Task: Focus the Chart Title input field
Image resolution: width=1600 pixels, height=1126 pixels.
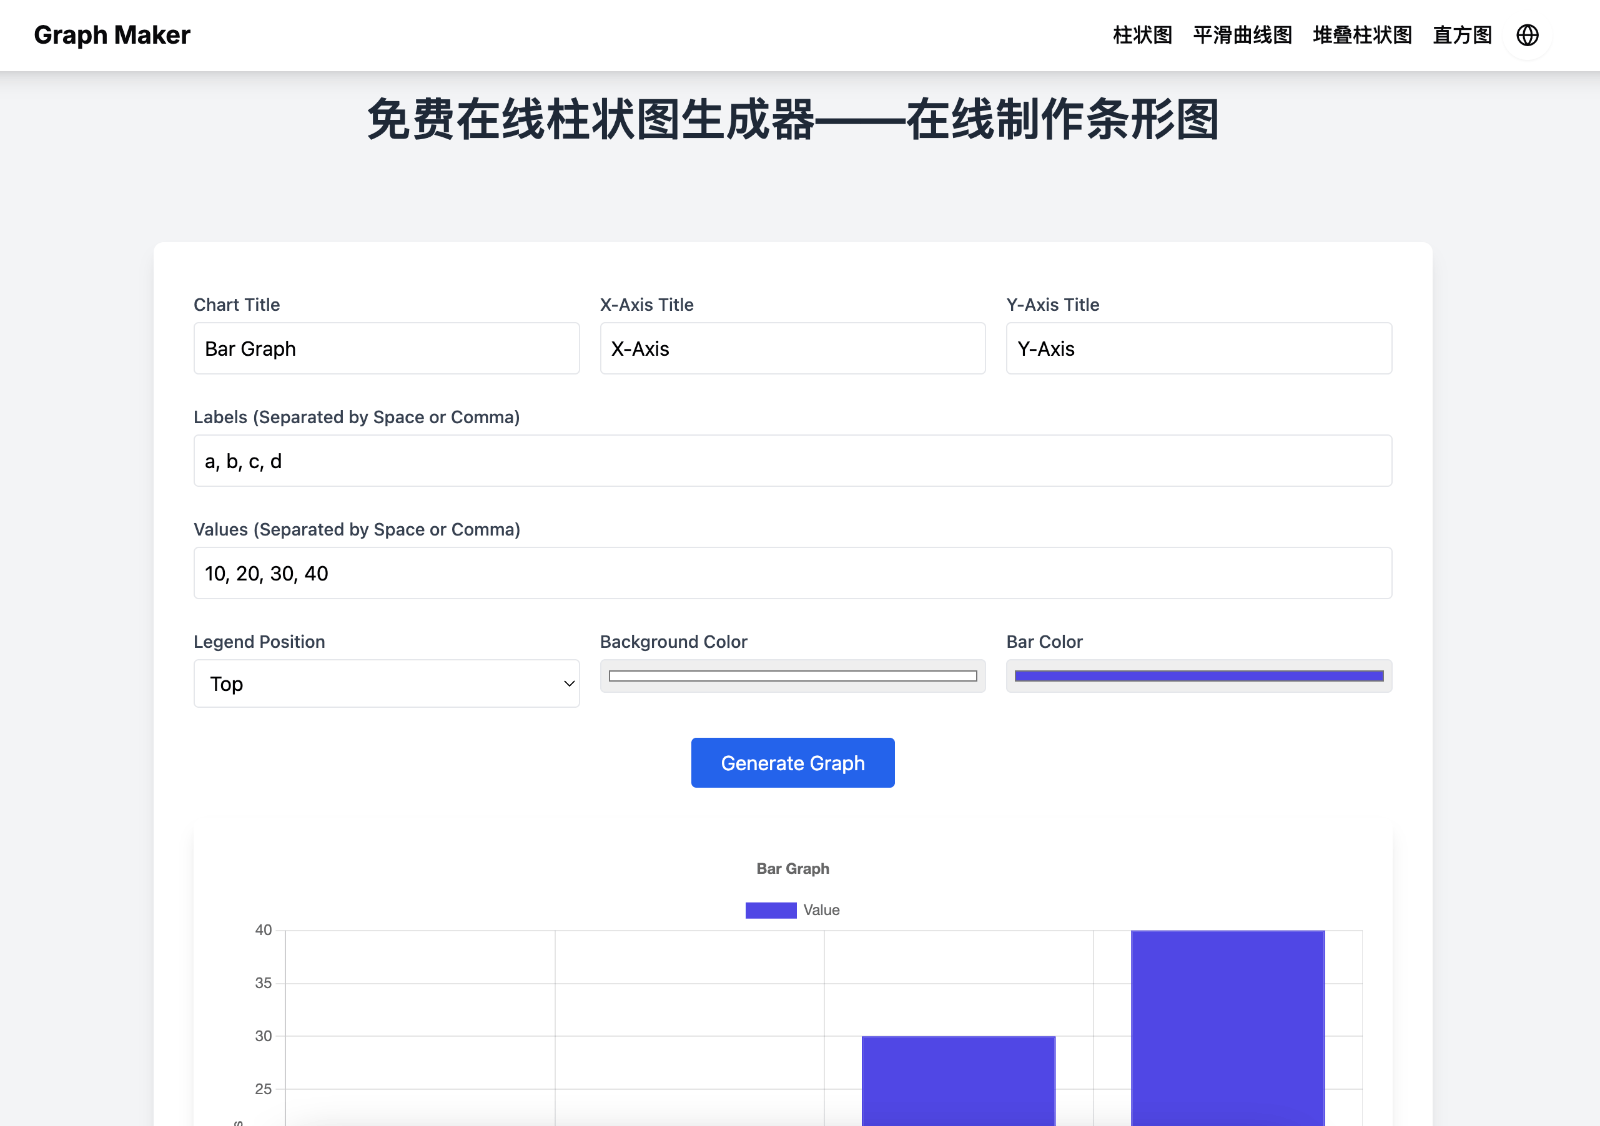Action: point(387,348)
